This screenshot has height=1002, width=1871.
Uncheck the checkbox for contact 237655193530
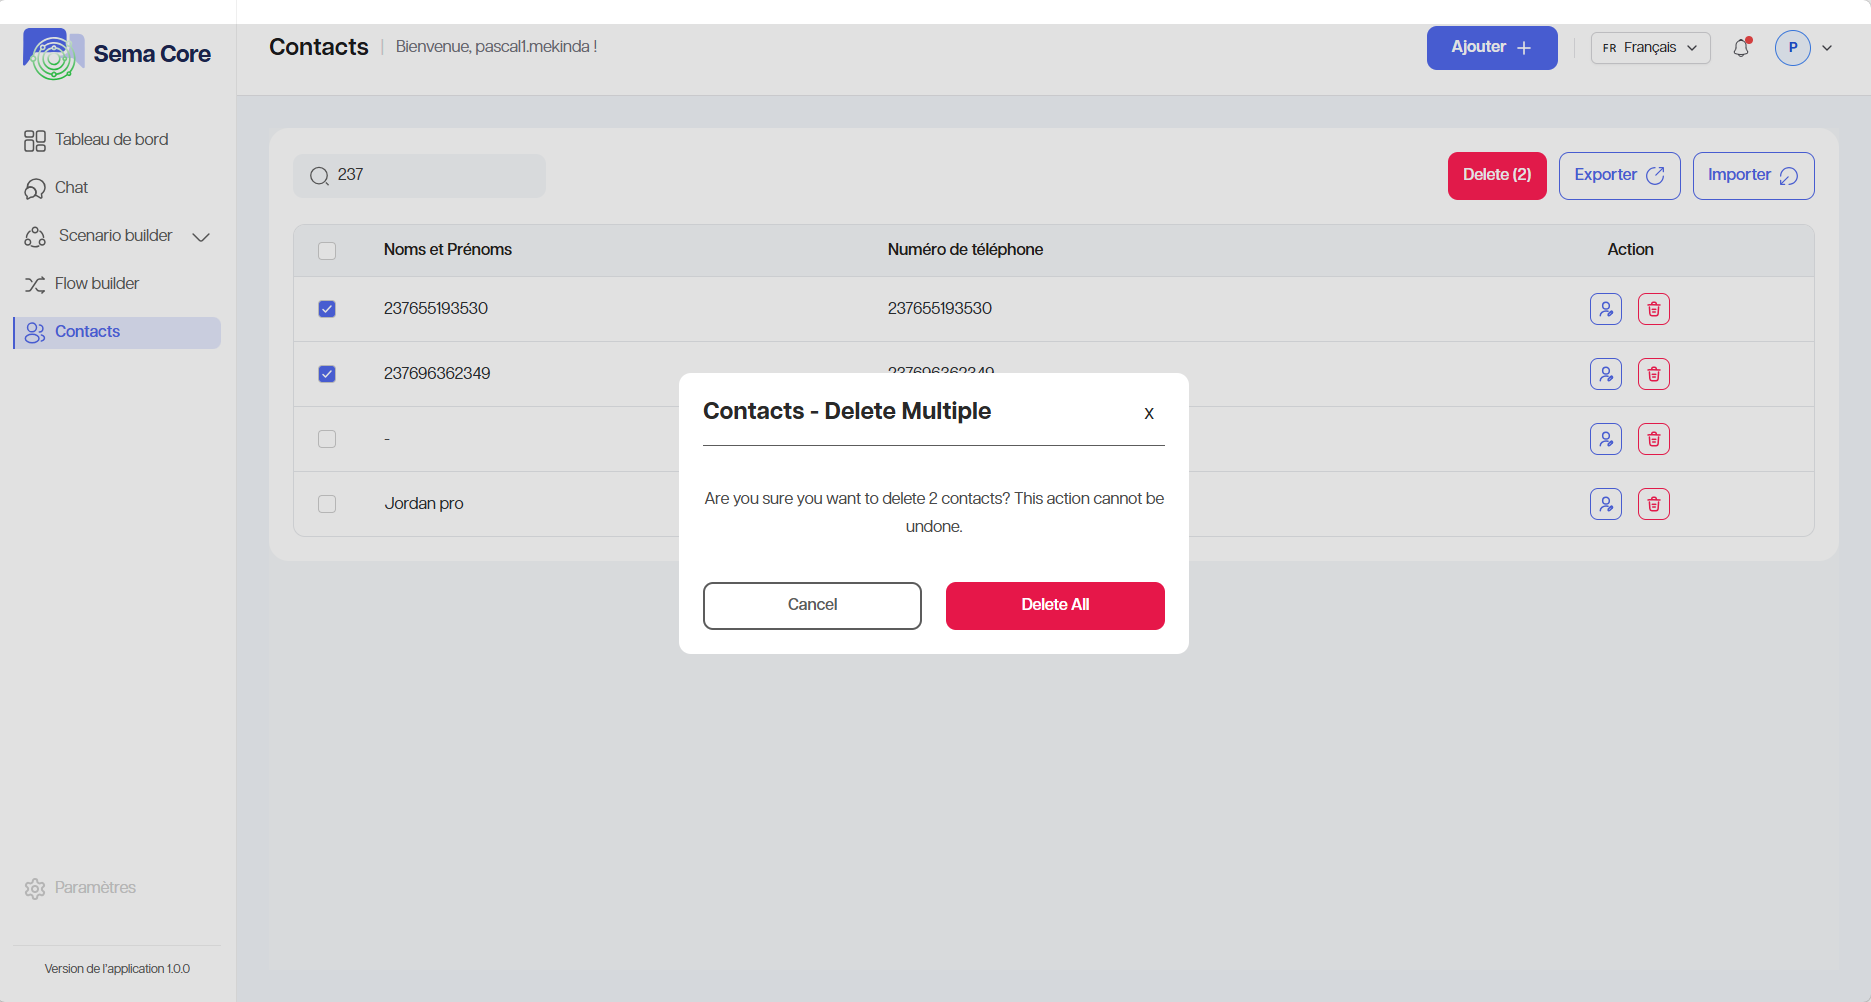coord(327,309)
